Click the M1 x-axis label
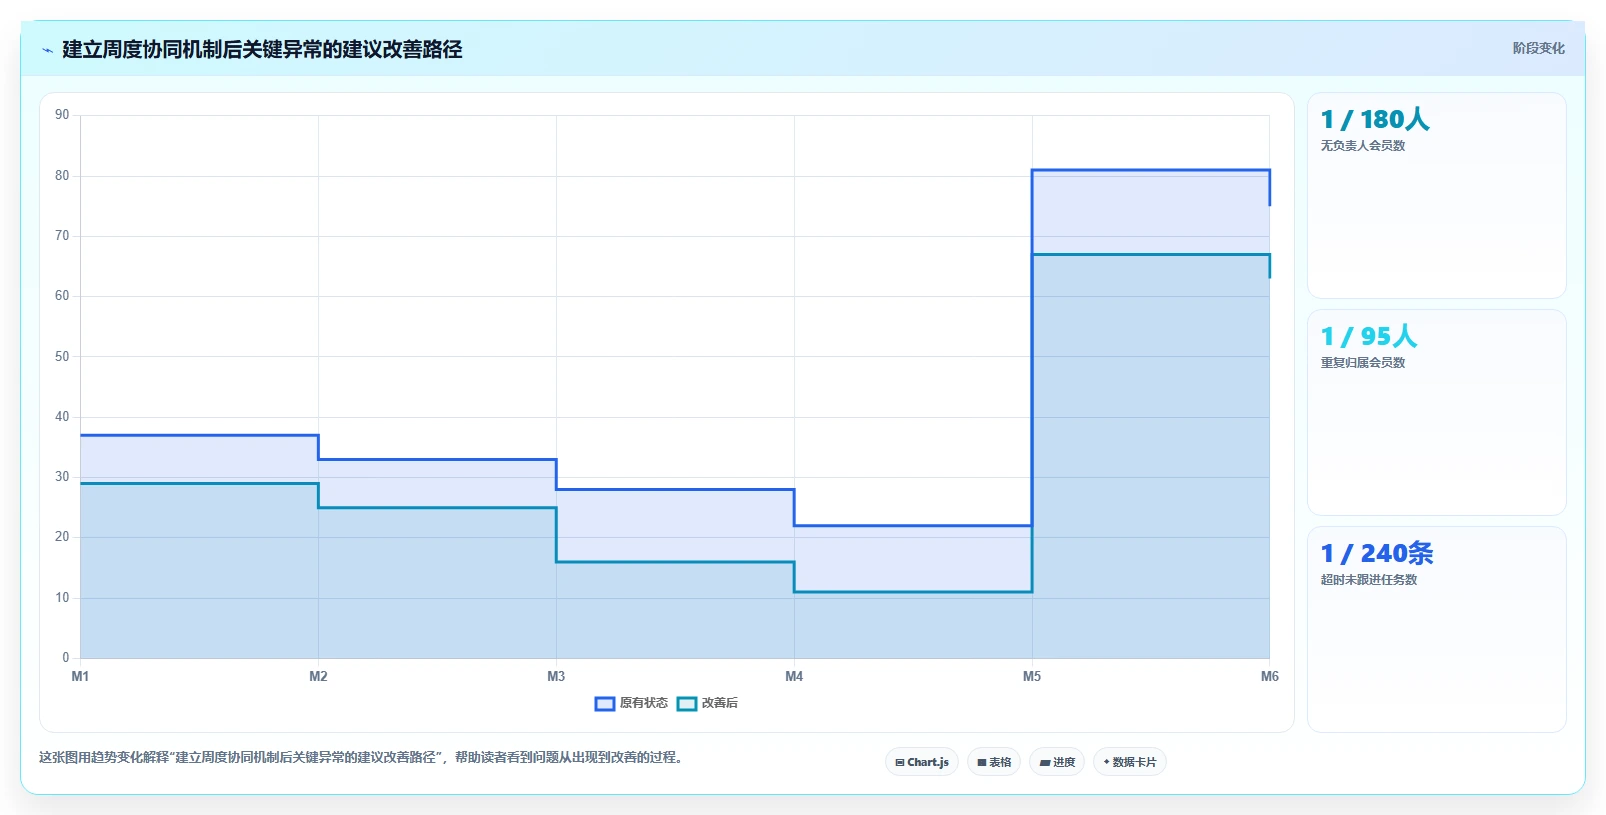Screen dimensions: 1606x815 (80, 677)
